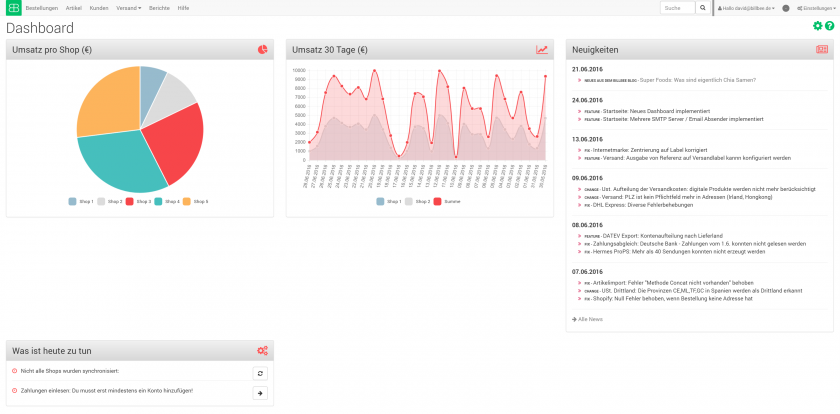Click the green Billbee logo

coord(13,8)
